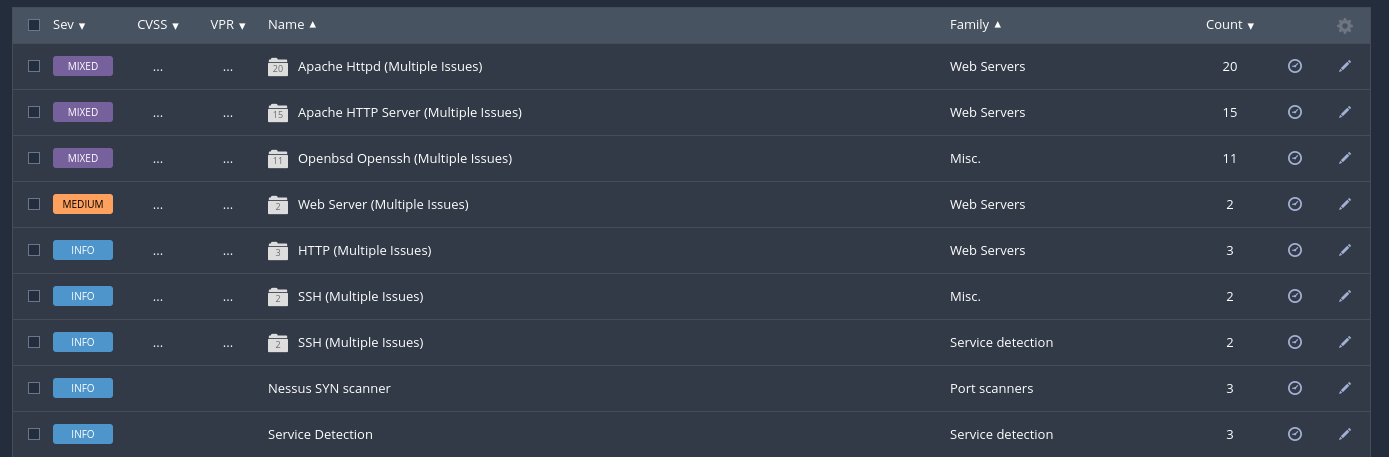Sort by the Sev column dropdown
1389x457 pixels.
69,25
